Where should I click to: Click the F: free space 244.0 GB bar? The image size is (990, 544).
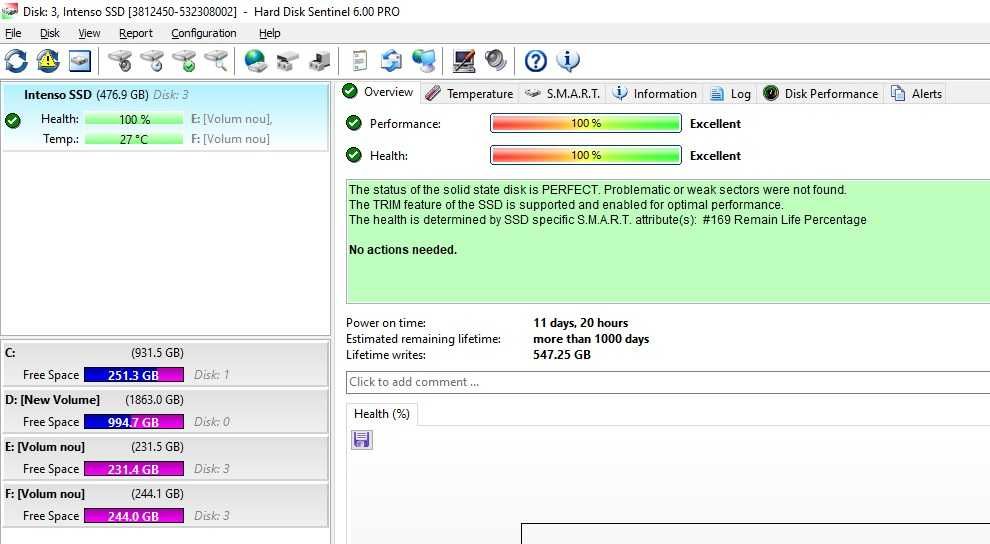[134, 516]
